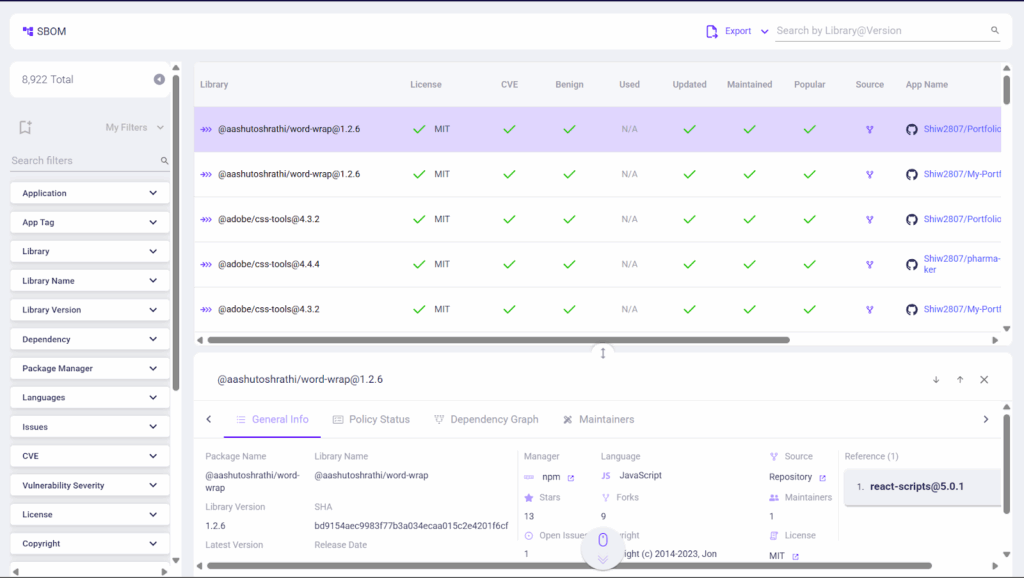Viewport: 1024px width, 578px height.
Task: Sort by the Popular column header
Action: (x=810, y=84)
